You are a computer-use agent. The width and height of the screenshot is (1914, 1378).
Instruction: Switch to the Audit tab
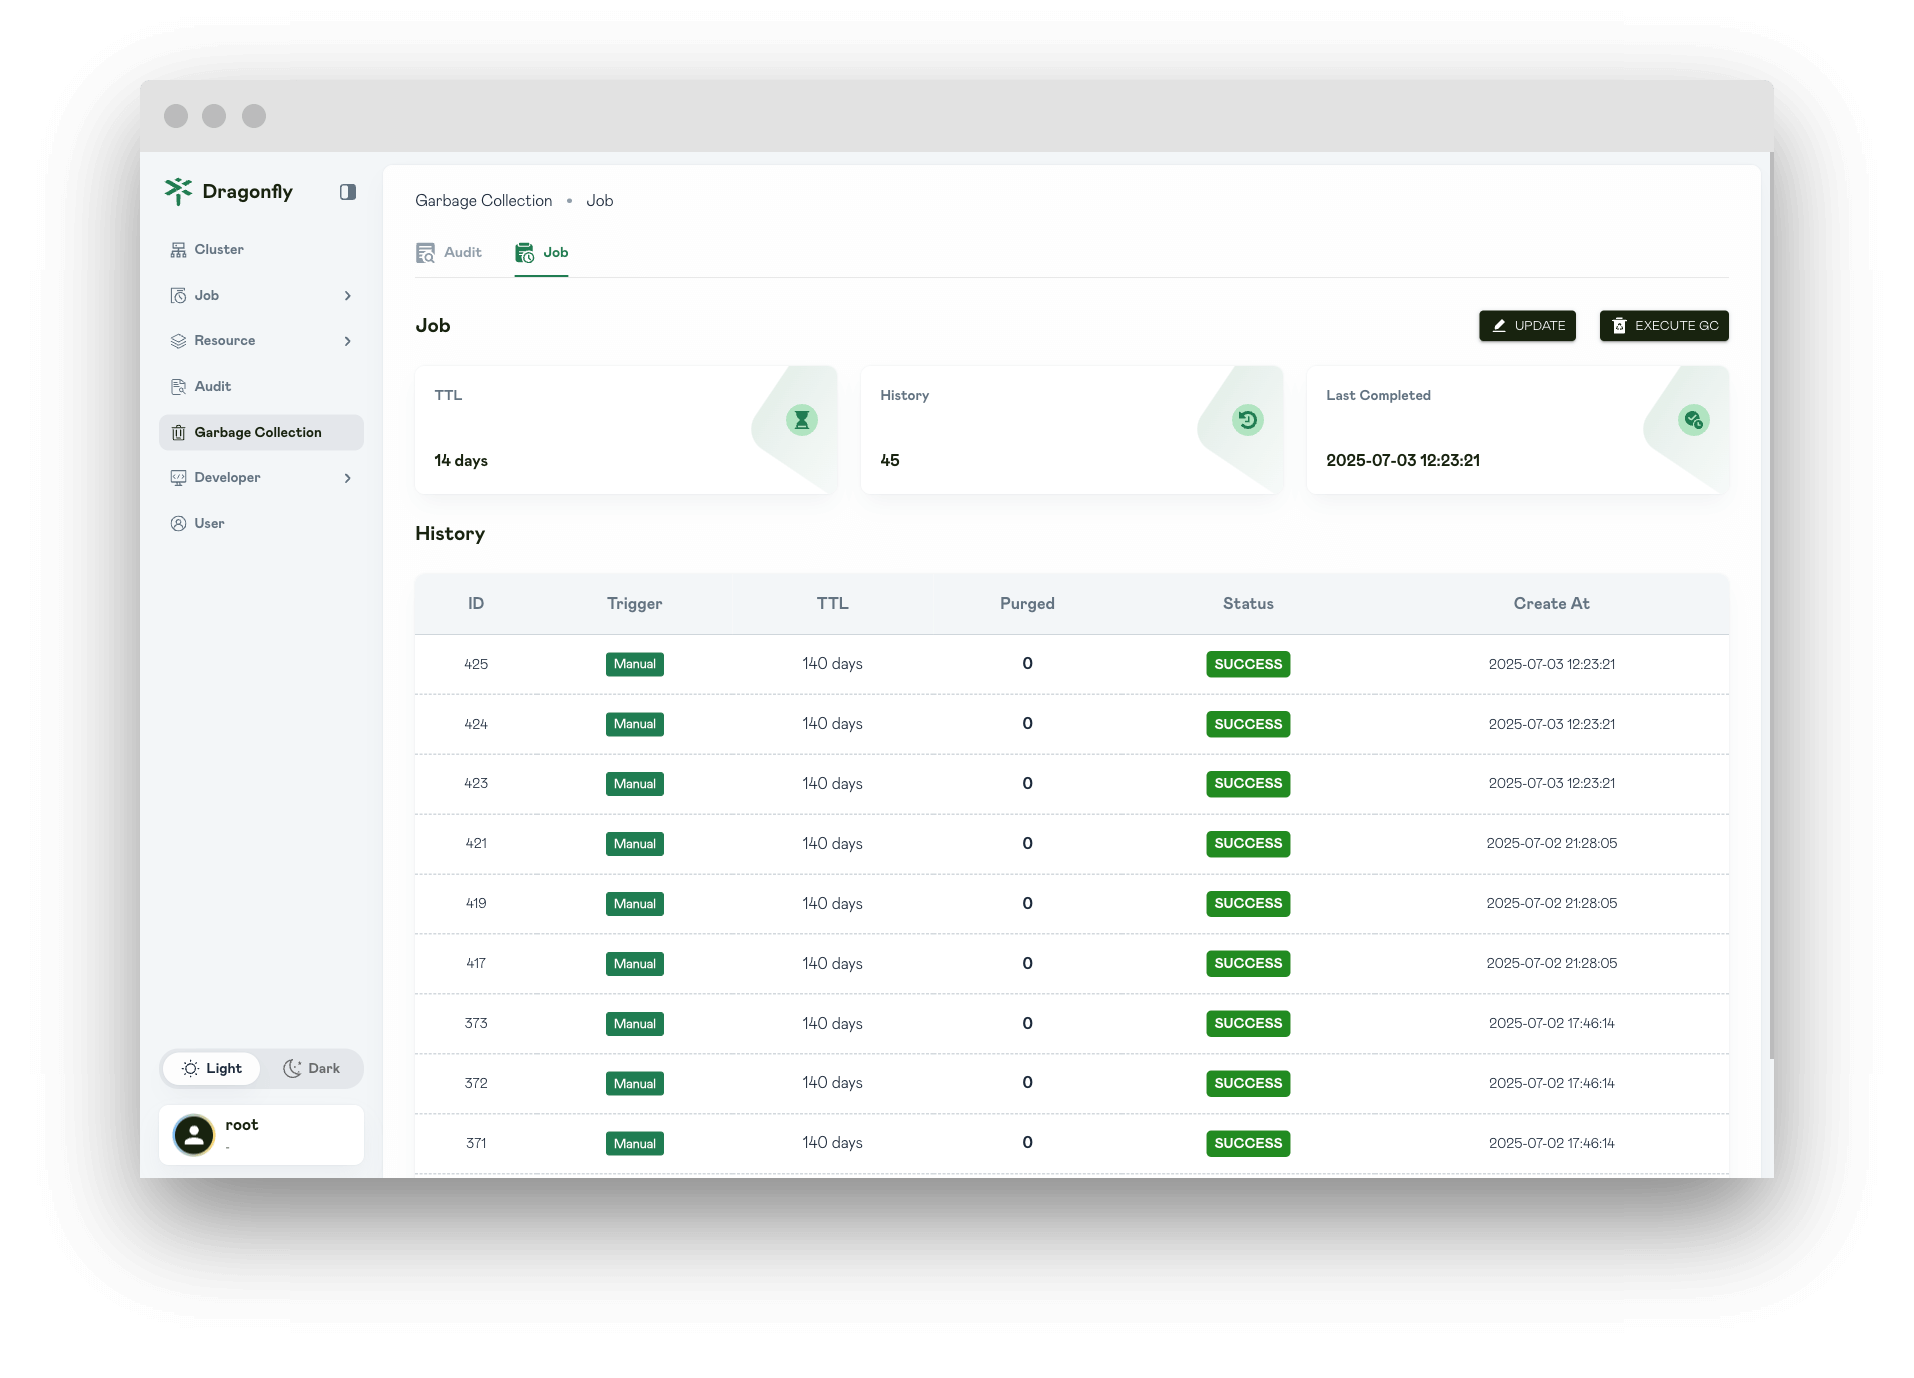449,253
